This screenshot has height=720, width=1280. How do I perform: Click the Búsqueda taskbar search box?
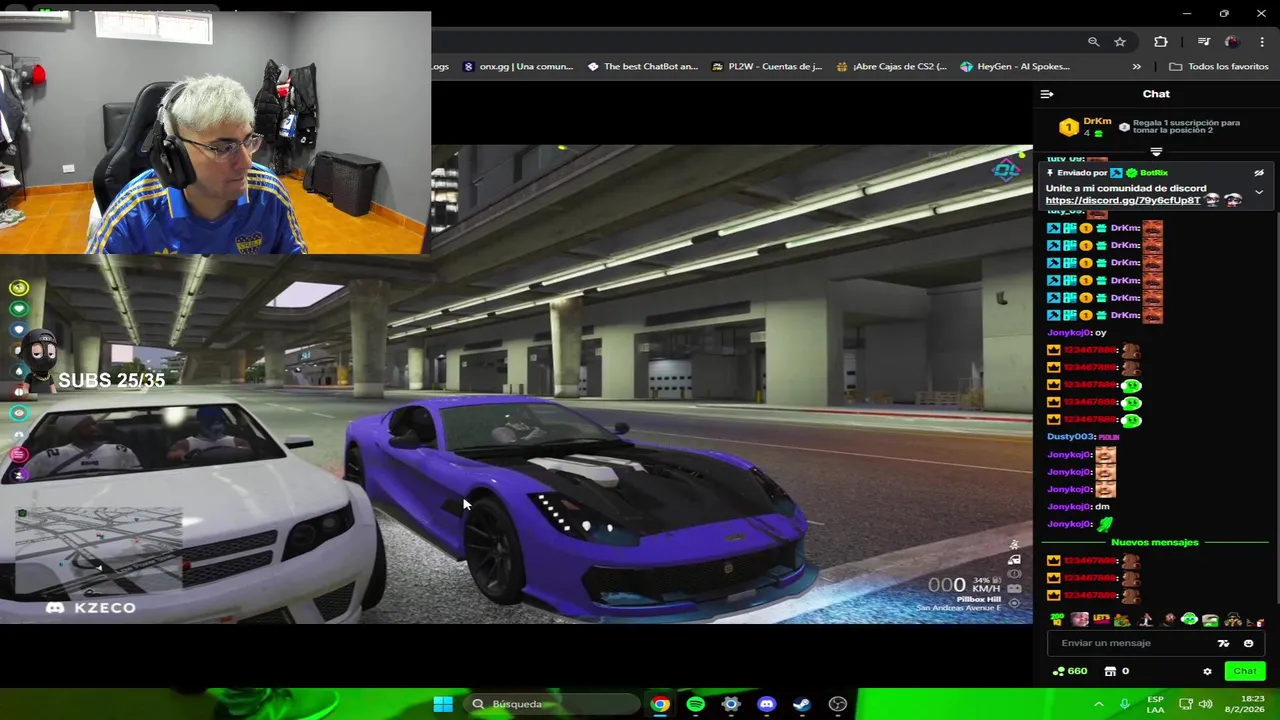(551, 704)
